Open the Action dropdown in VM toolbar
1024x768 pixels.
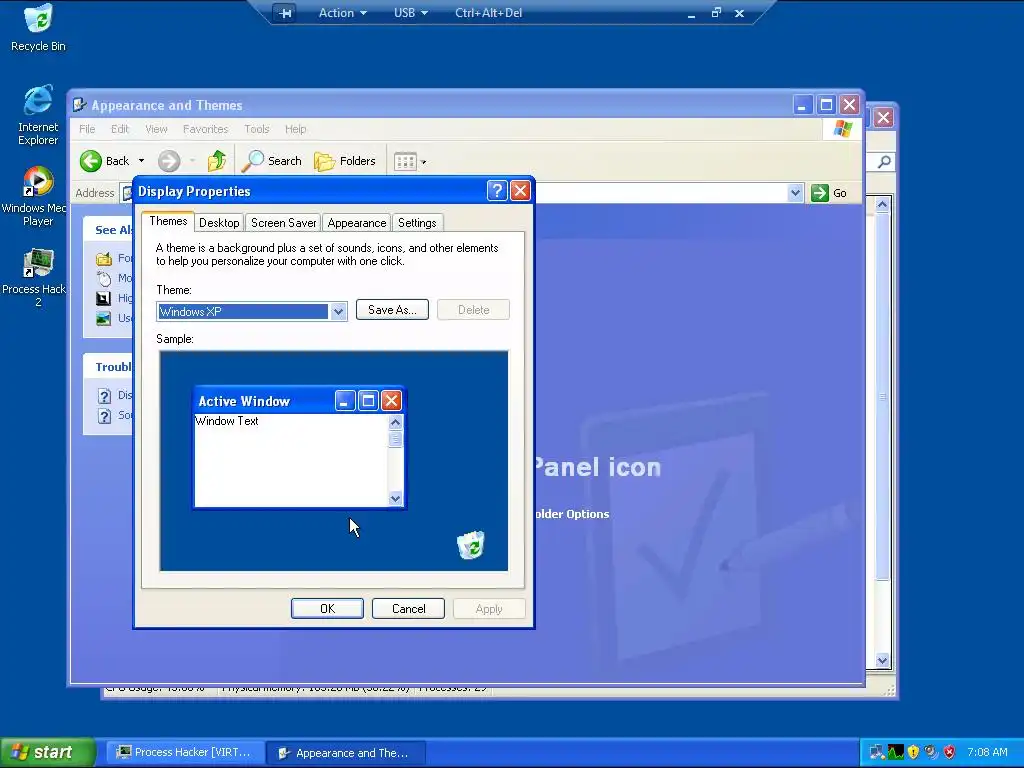(x=342, y=13)
